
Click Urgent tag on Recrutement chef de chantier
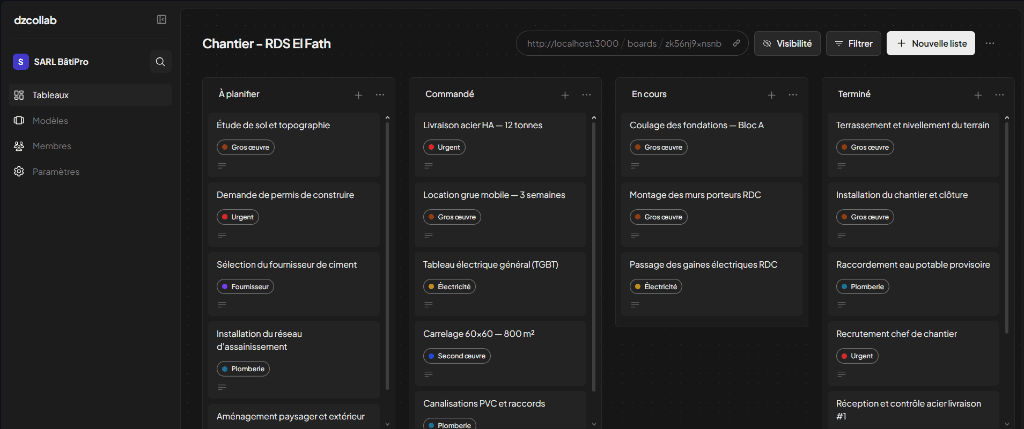pos(857,357)
